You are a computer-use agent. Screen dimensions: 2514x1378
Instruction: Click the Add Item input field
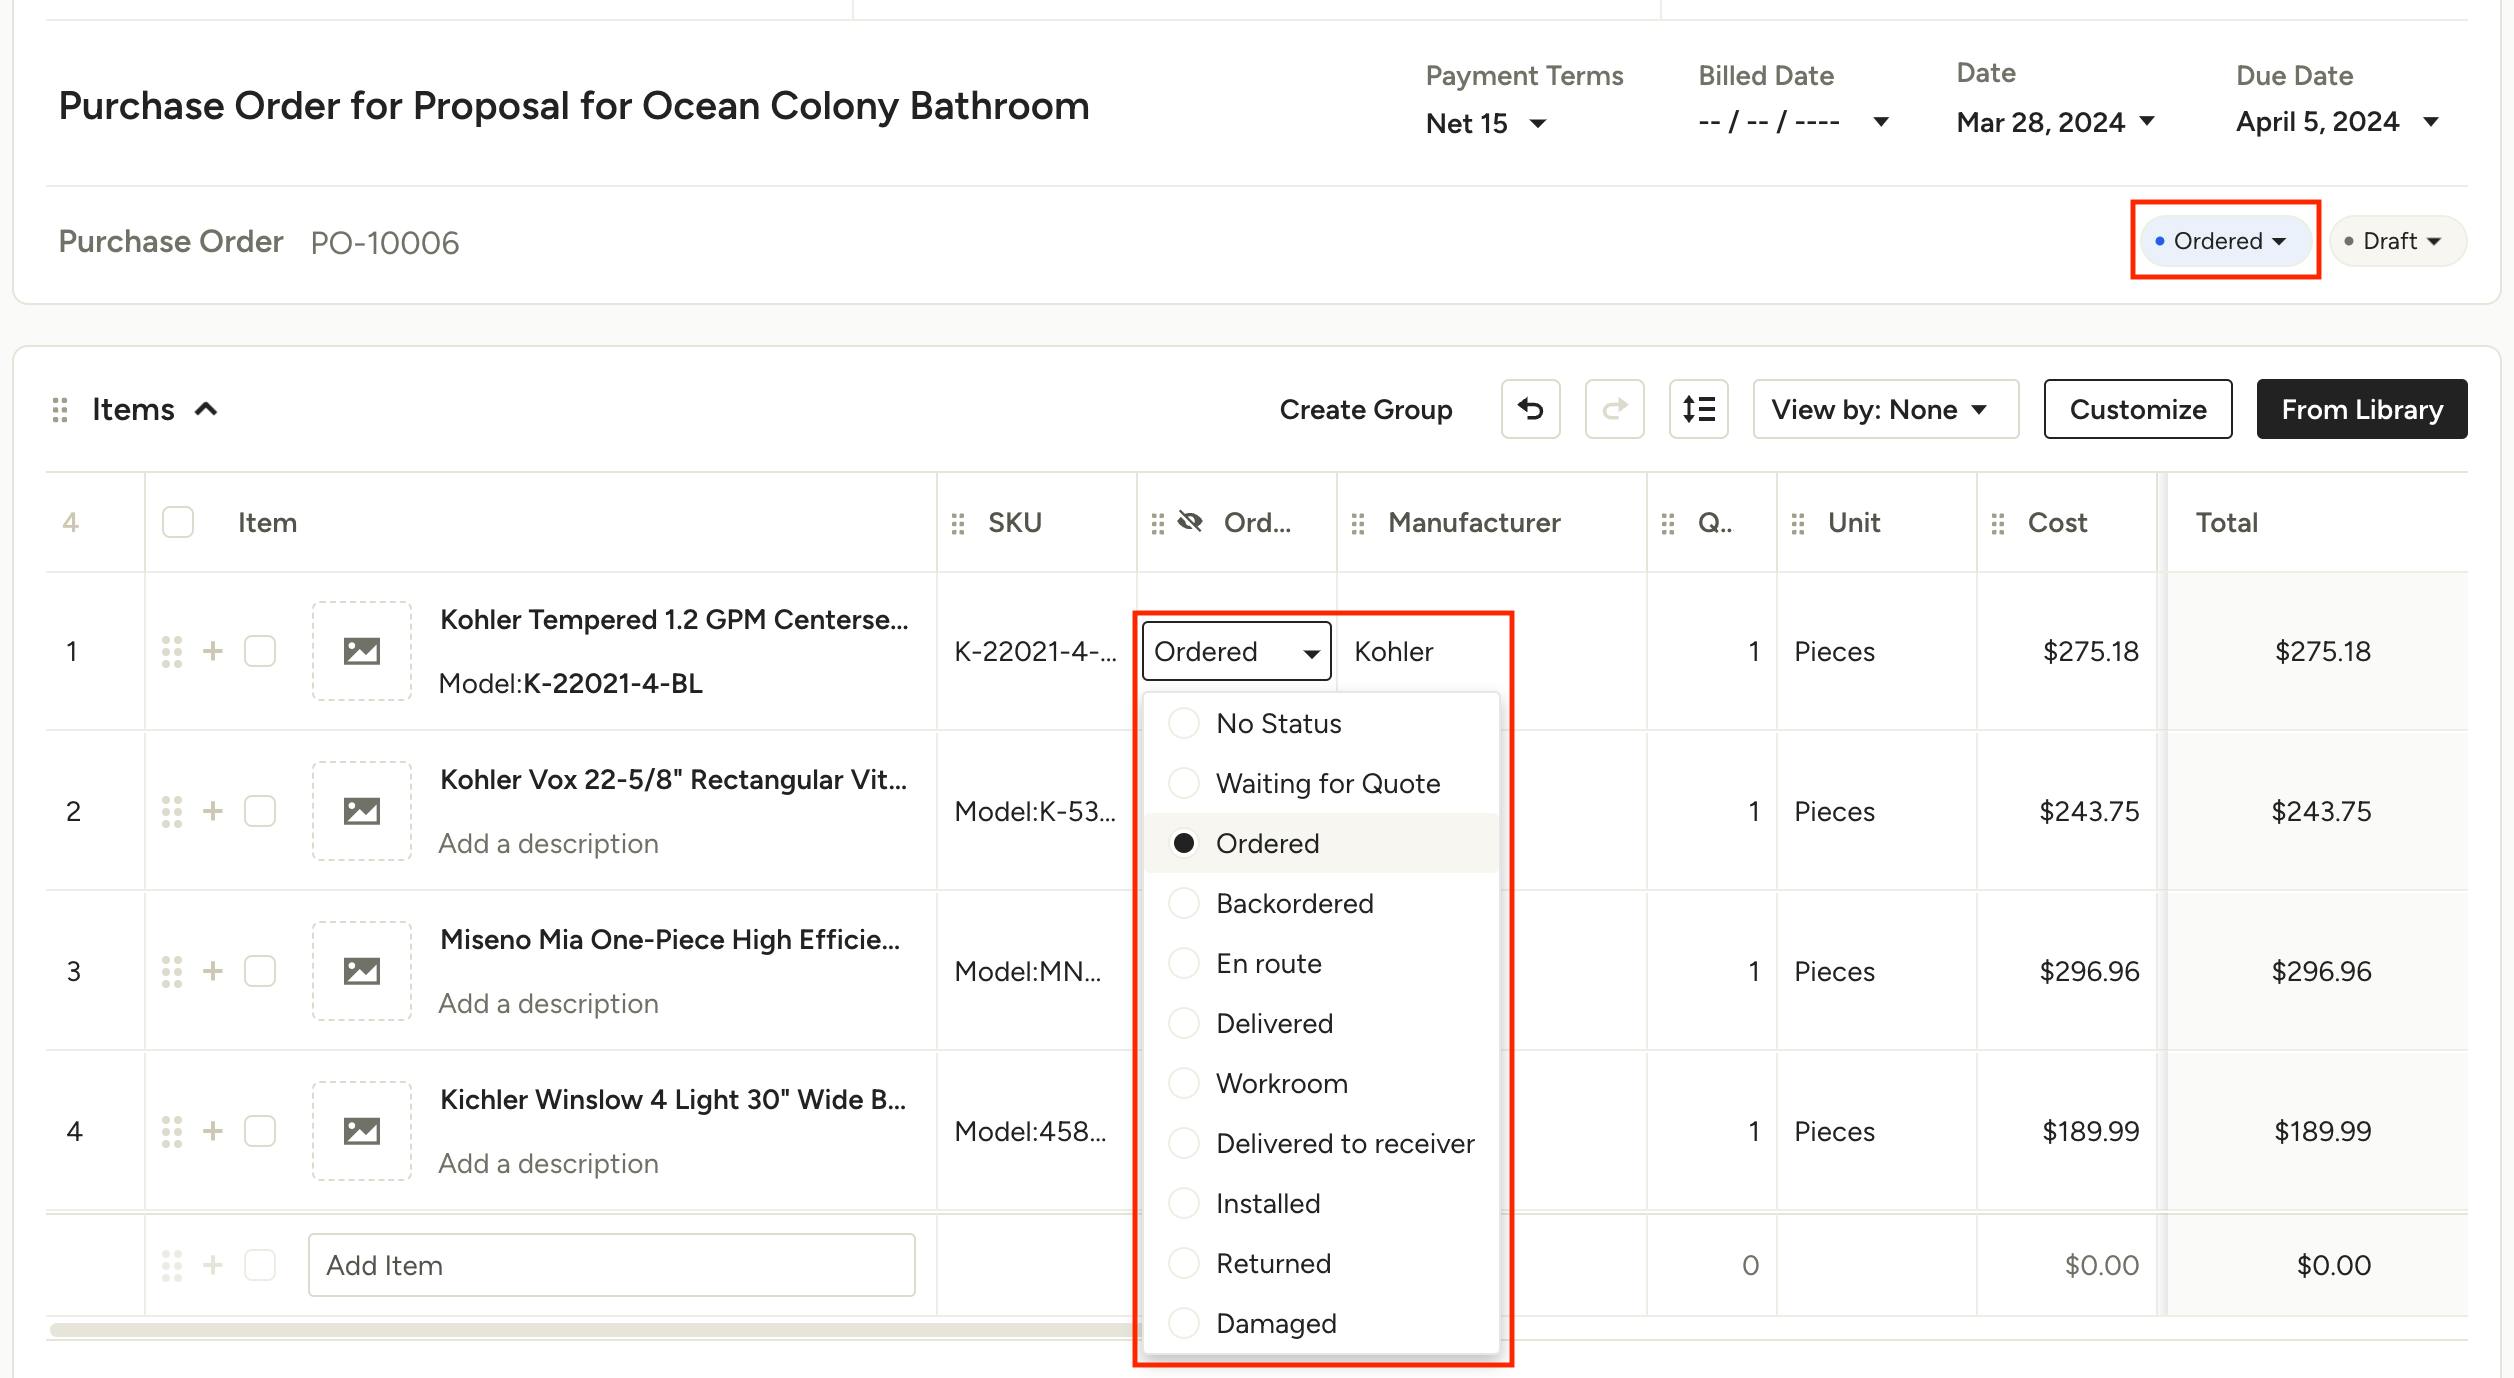(611, 1264)
